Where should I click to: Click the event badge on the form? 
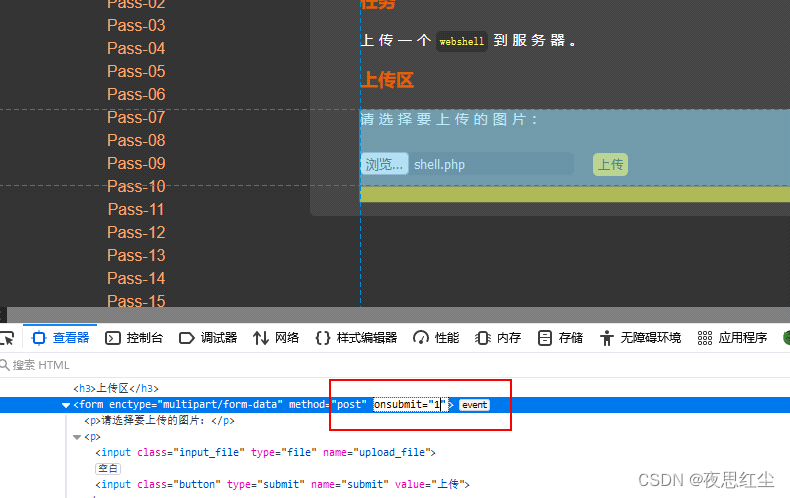pos(474,405)
